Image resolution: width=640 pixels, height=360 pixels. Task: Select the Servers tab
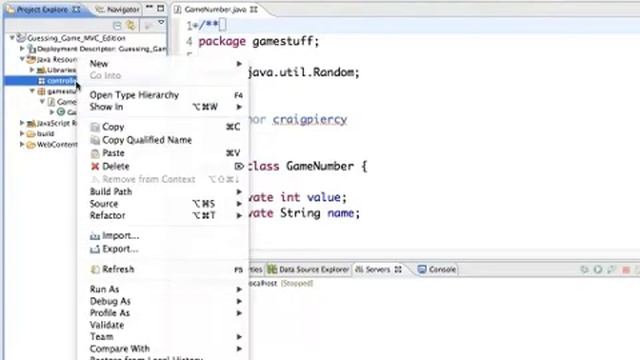pos(378,269)
